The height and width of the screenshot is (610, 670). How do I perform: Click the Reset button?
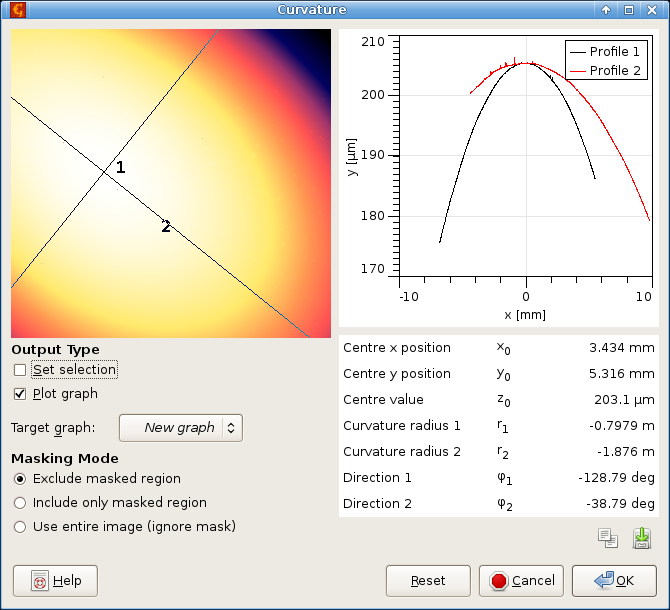click(x=428, y=581)
